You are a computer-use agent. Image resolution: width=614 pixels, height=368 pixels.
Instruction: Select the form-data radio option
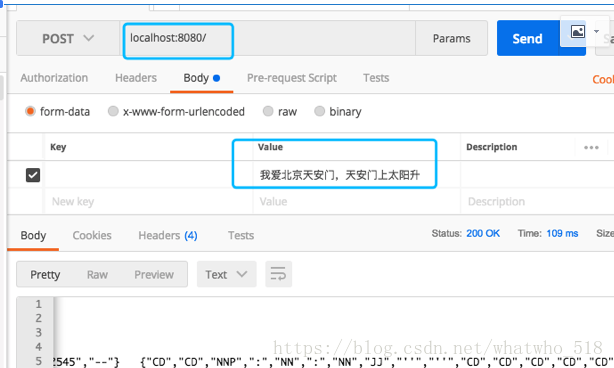(30, 111)
